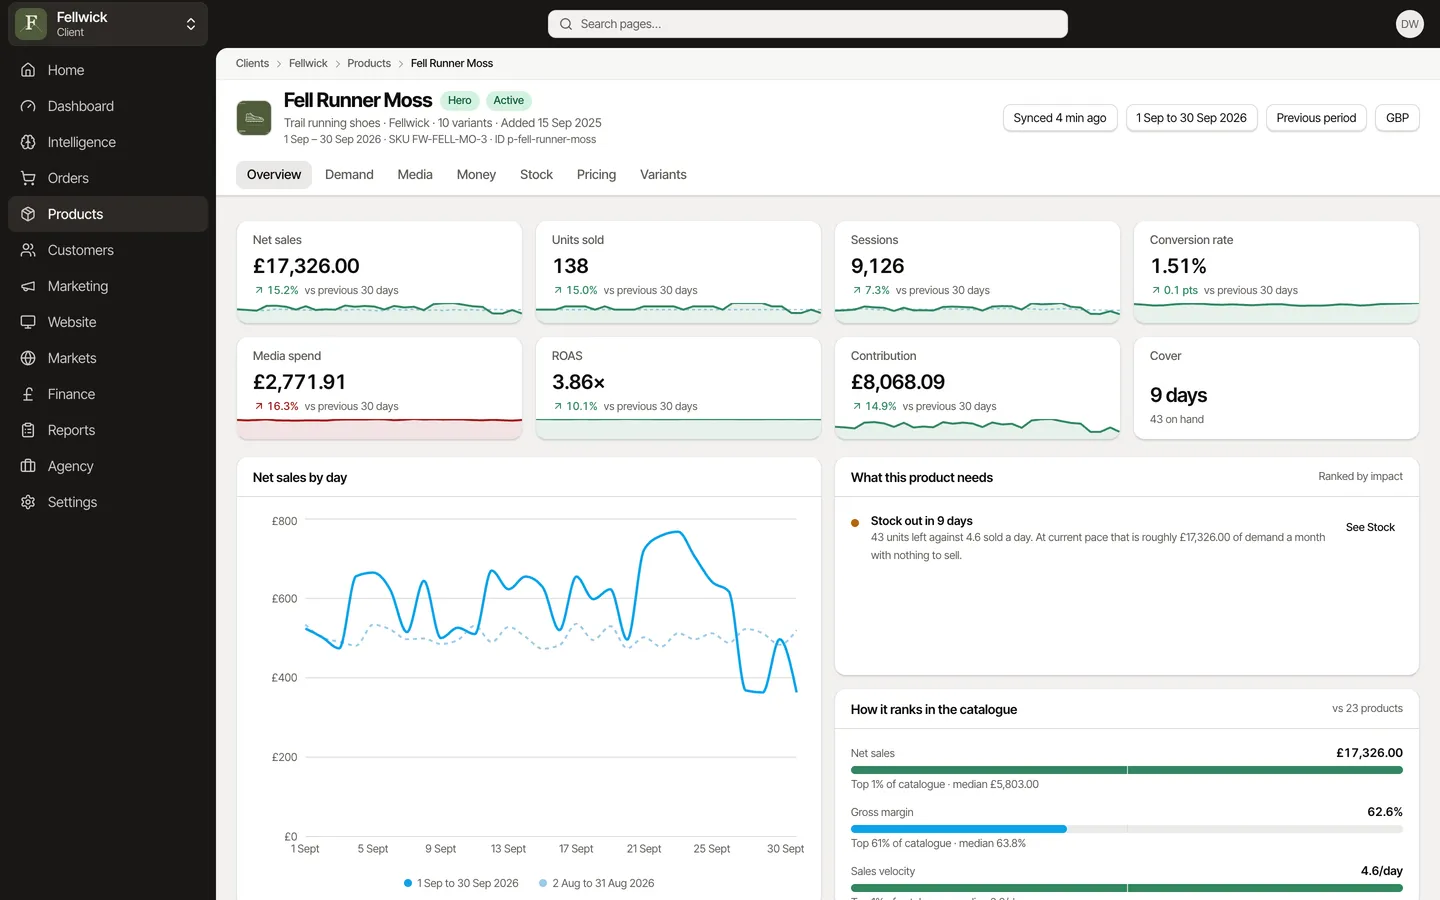Screen dimensions: 1440x900
Task: Click the Fellwick breadcrumb link
Action: 308,63
